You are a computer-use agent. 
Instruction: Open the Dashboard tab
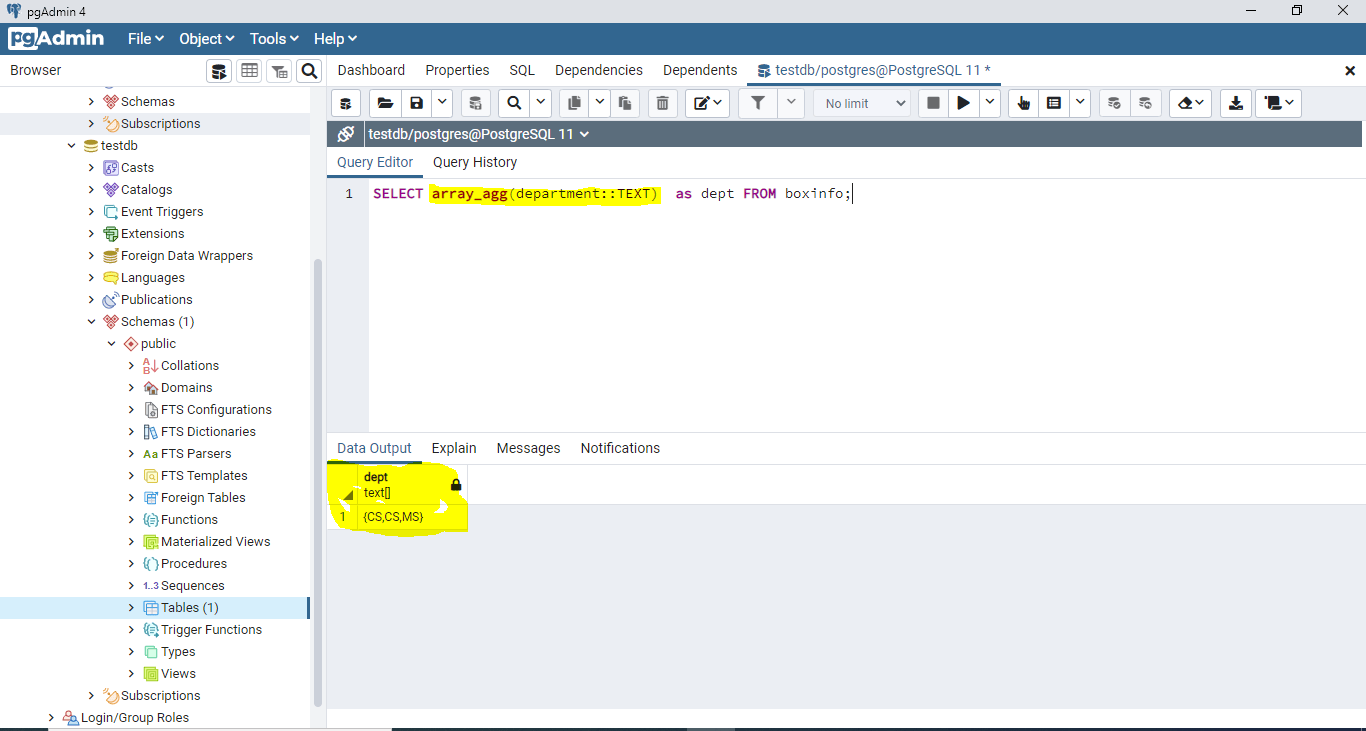tap(371, 70)
